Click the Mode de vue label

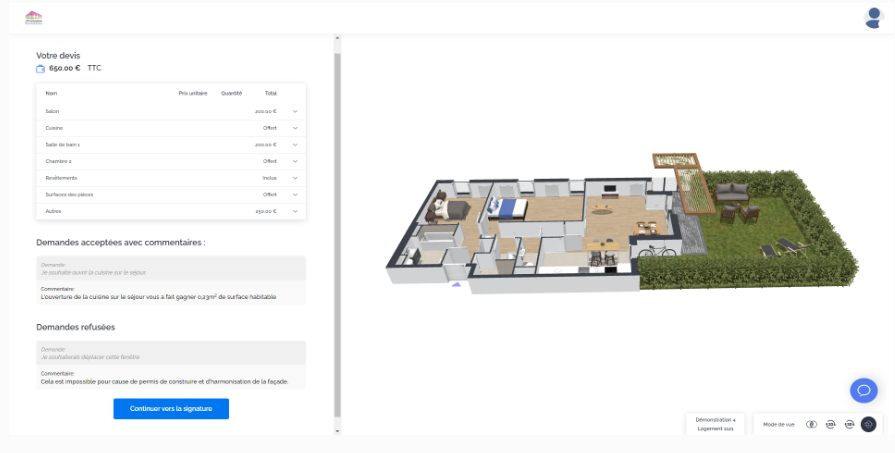(x=779, y=424)
